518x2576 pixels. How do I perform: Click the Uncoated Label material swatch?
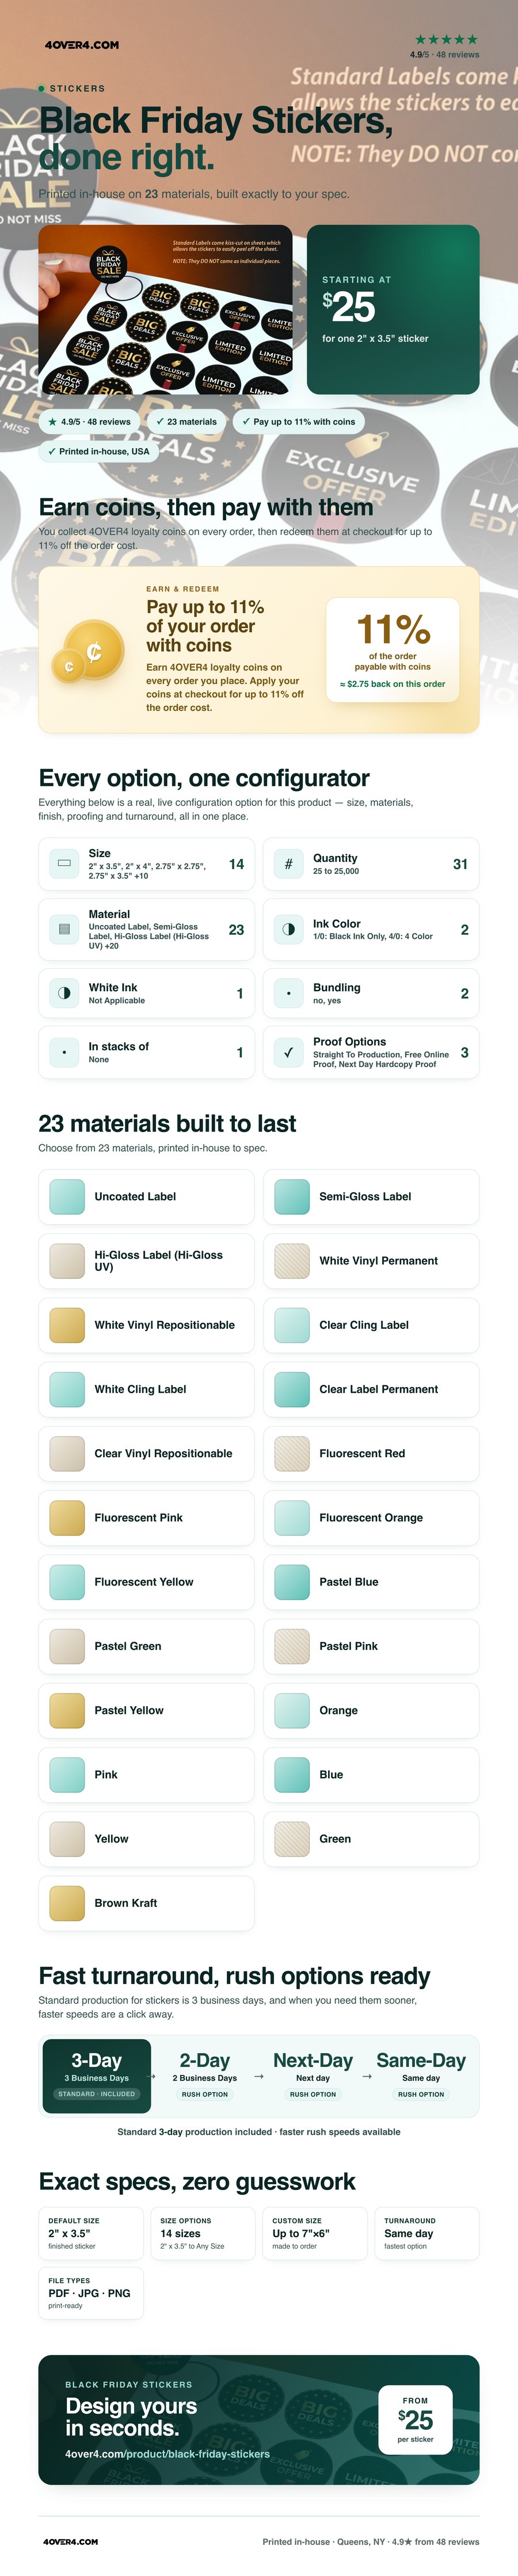click(67, 1197)
